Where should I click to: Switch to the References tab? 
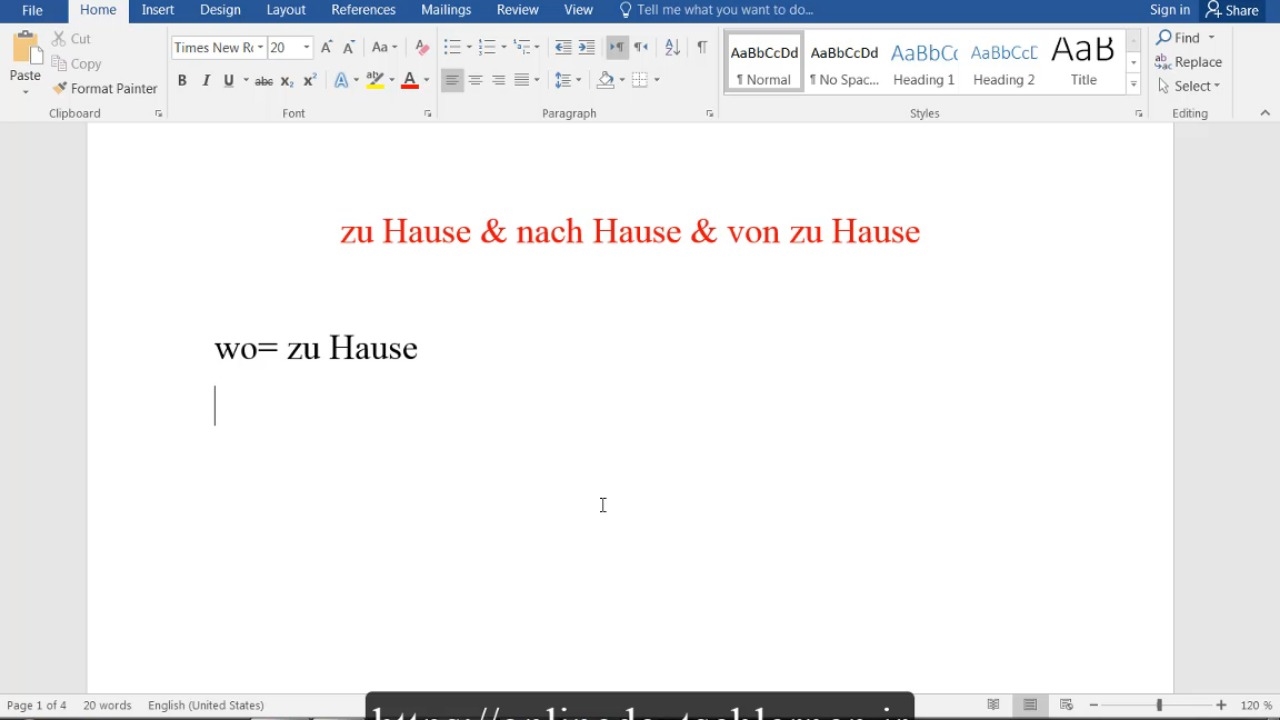[x=363, y=10]
